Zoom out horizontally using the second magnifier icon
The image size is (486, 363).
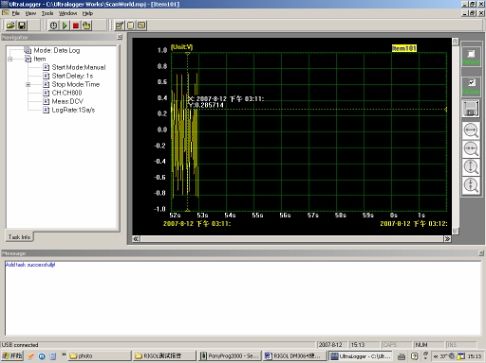coord(471,149)
